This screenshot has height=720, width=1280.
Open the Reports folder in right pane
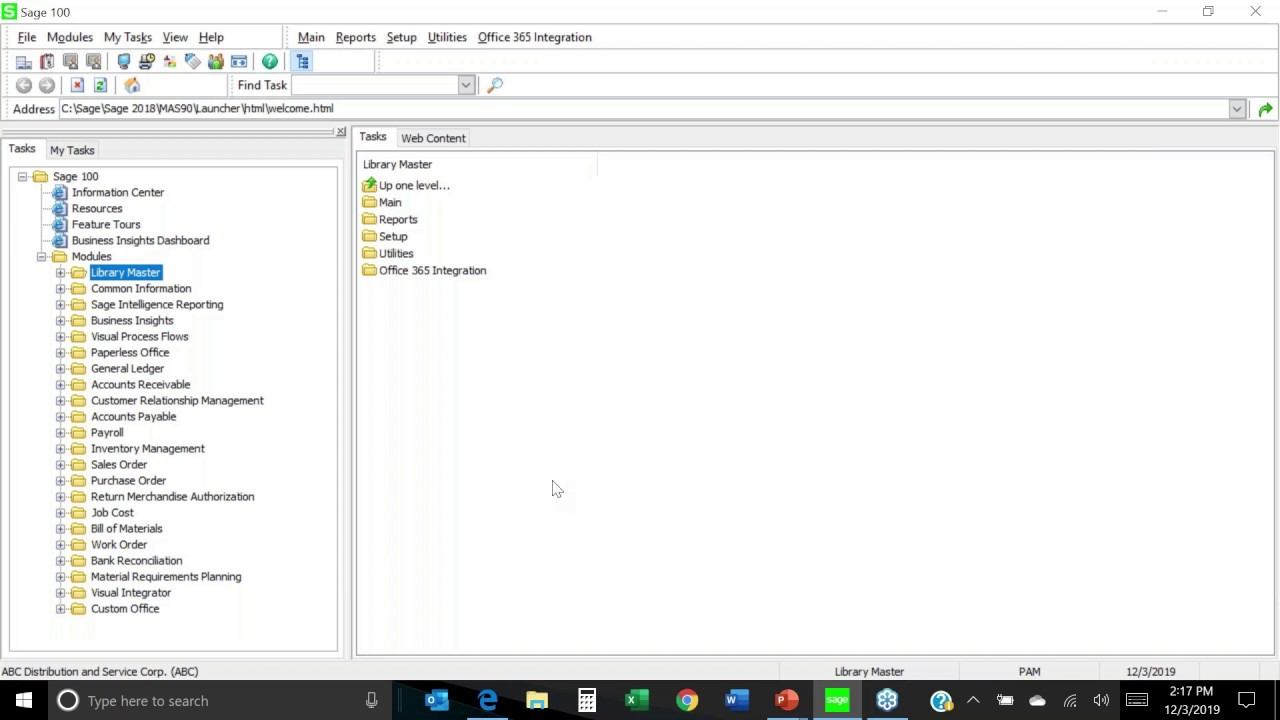pyautogui.click(x=398, y=219)
